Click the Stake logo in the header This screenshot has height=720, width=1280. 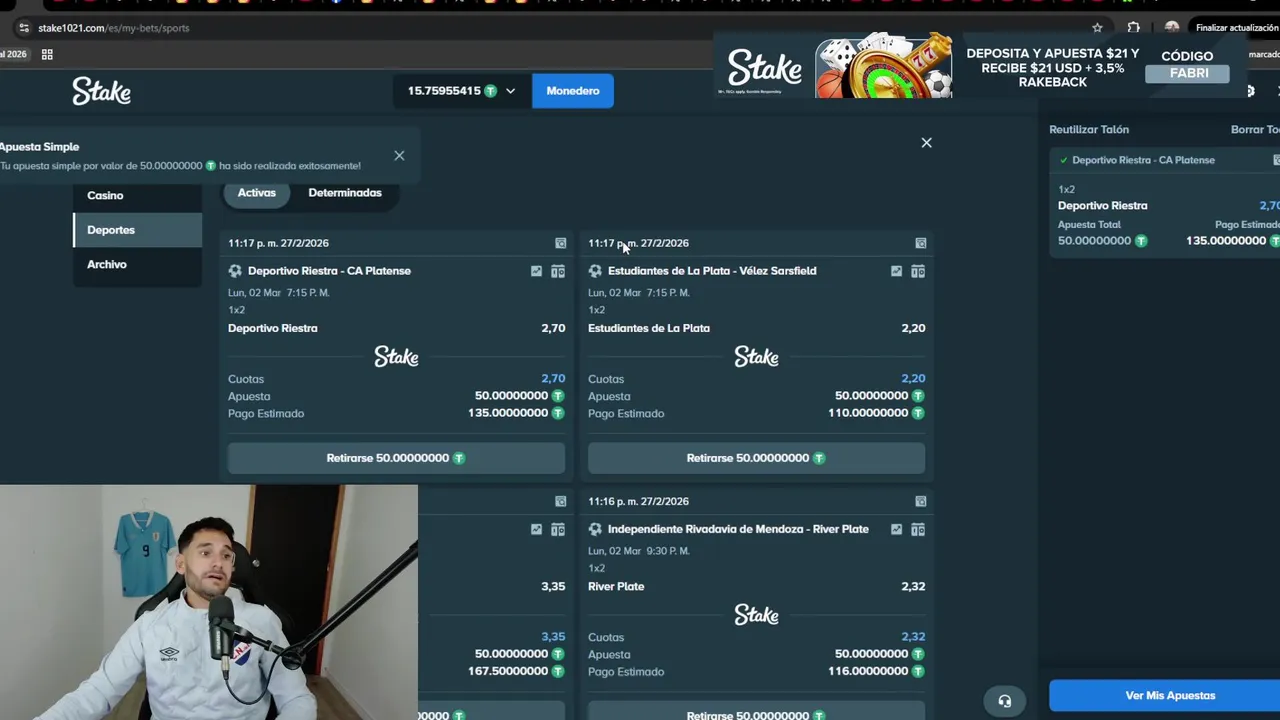pos(101,91)
